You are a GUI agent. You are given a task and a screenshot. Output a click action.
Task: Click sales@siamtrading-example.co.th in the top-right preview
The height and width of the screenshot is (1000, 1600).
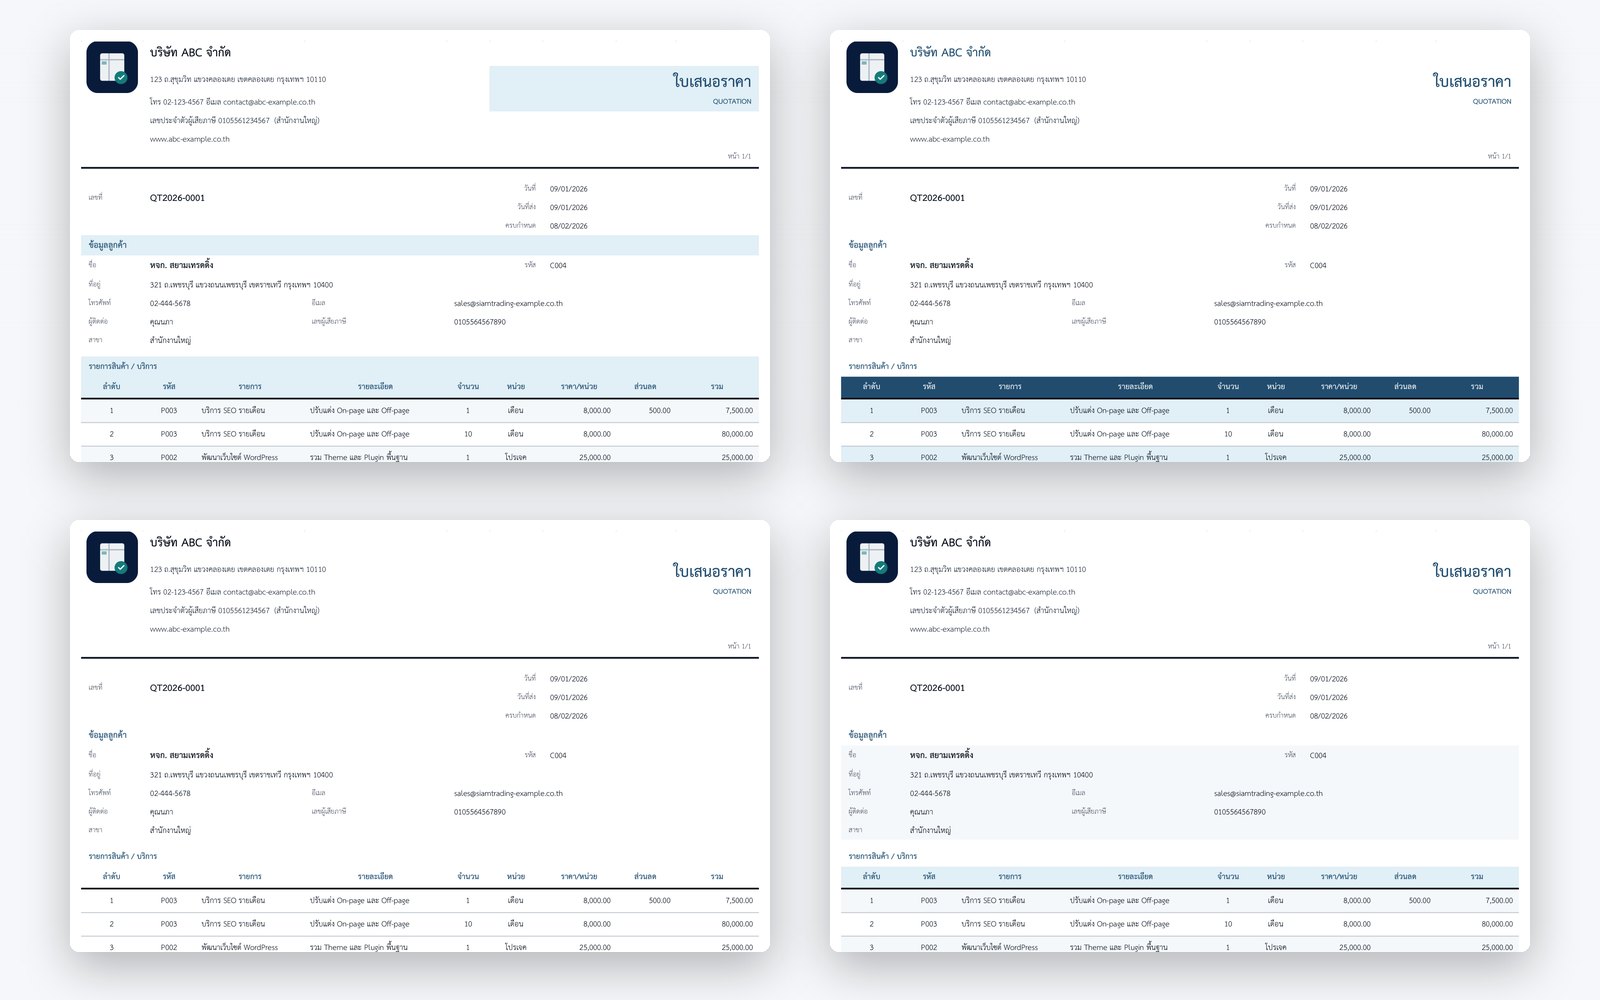coord(1268,303)
